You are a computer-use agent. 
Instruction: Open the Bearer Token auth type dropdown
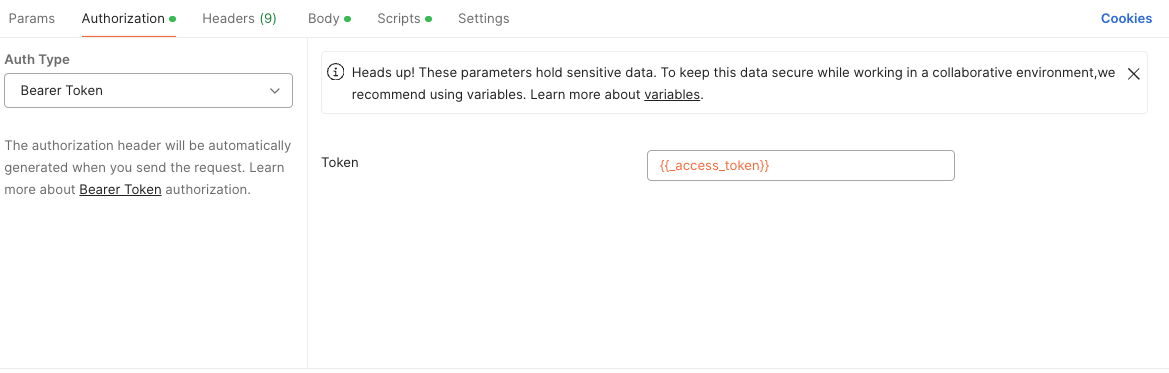pyautogui.click(x=148, y=91)
